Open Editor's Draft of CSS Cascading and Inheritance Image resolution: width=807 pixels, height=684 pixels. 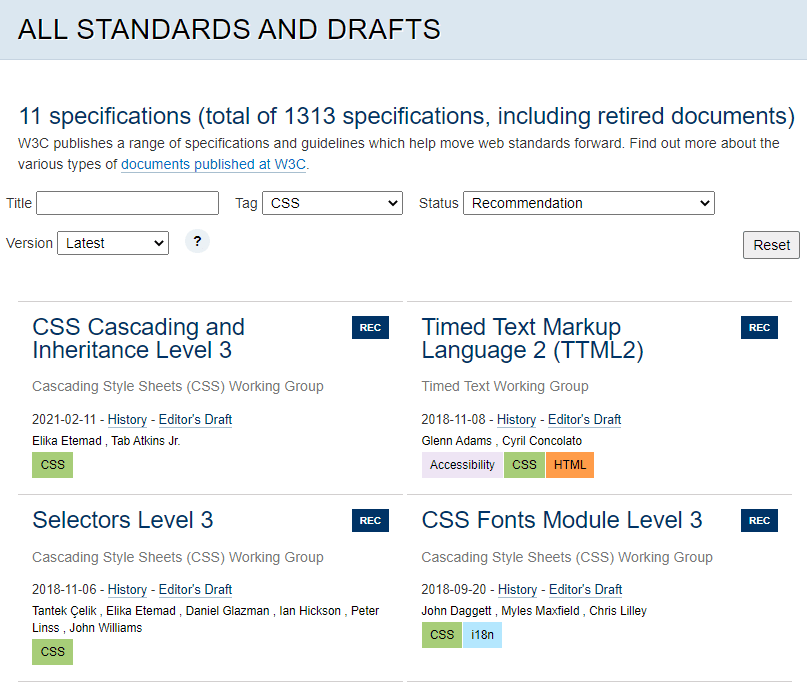point(195,420)
